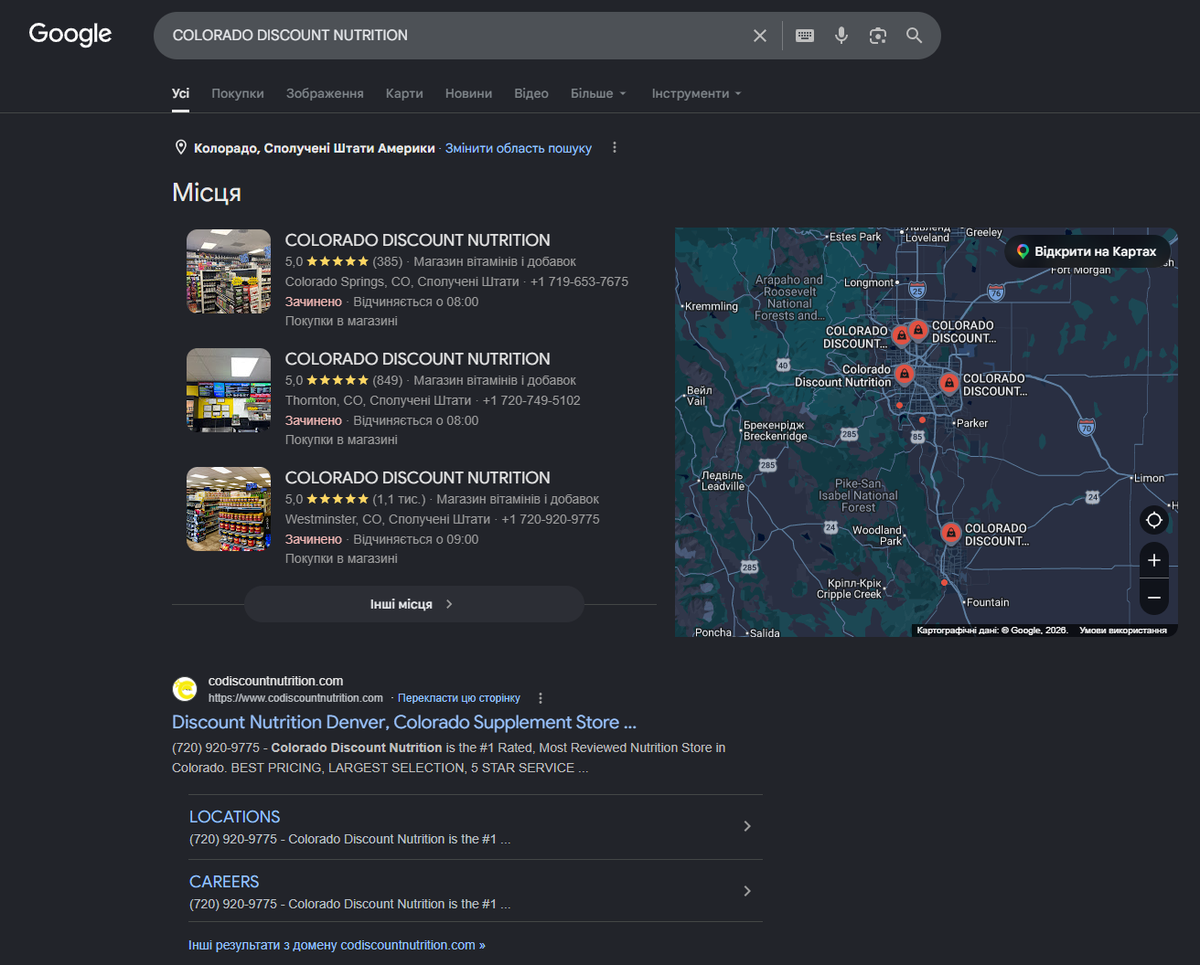The width and height of the screenshot is (1200, 965).
Task: Open Colorado Springs store photo thumbnail
Action: pyautogui.click(x=229, y=272)
